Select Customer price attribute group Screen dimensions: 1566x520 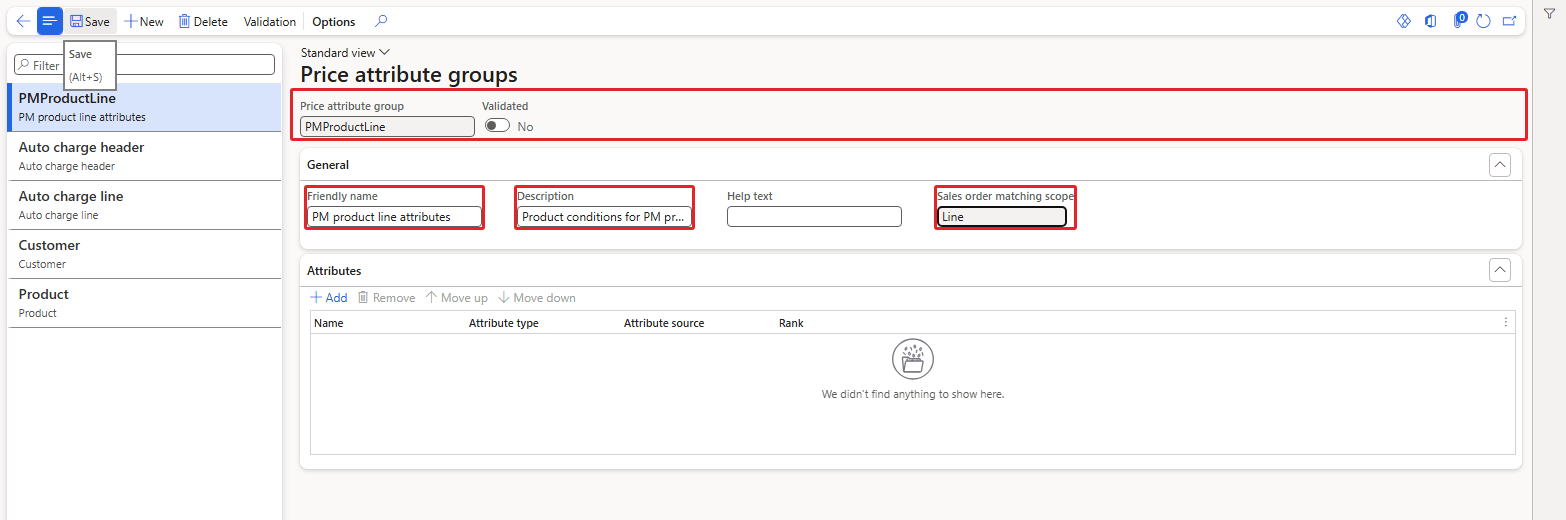click(x=144, y=254)
